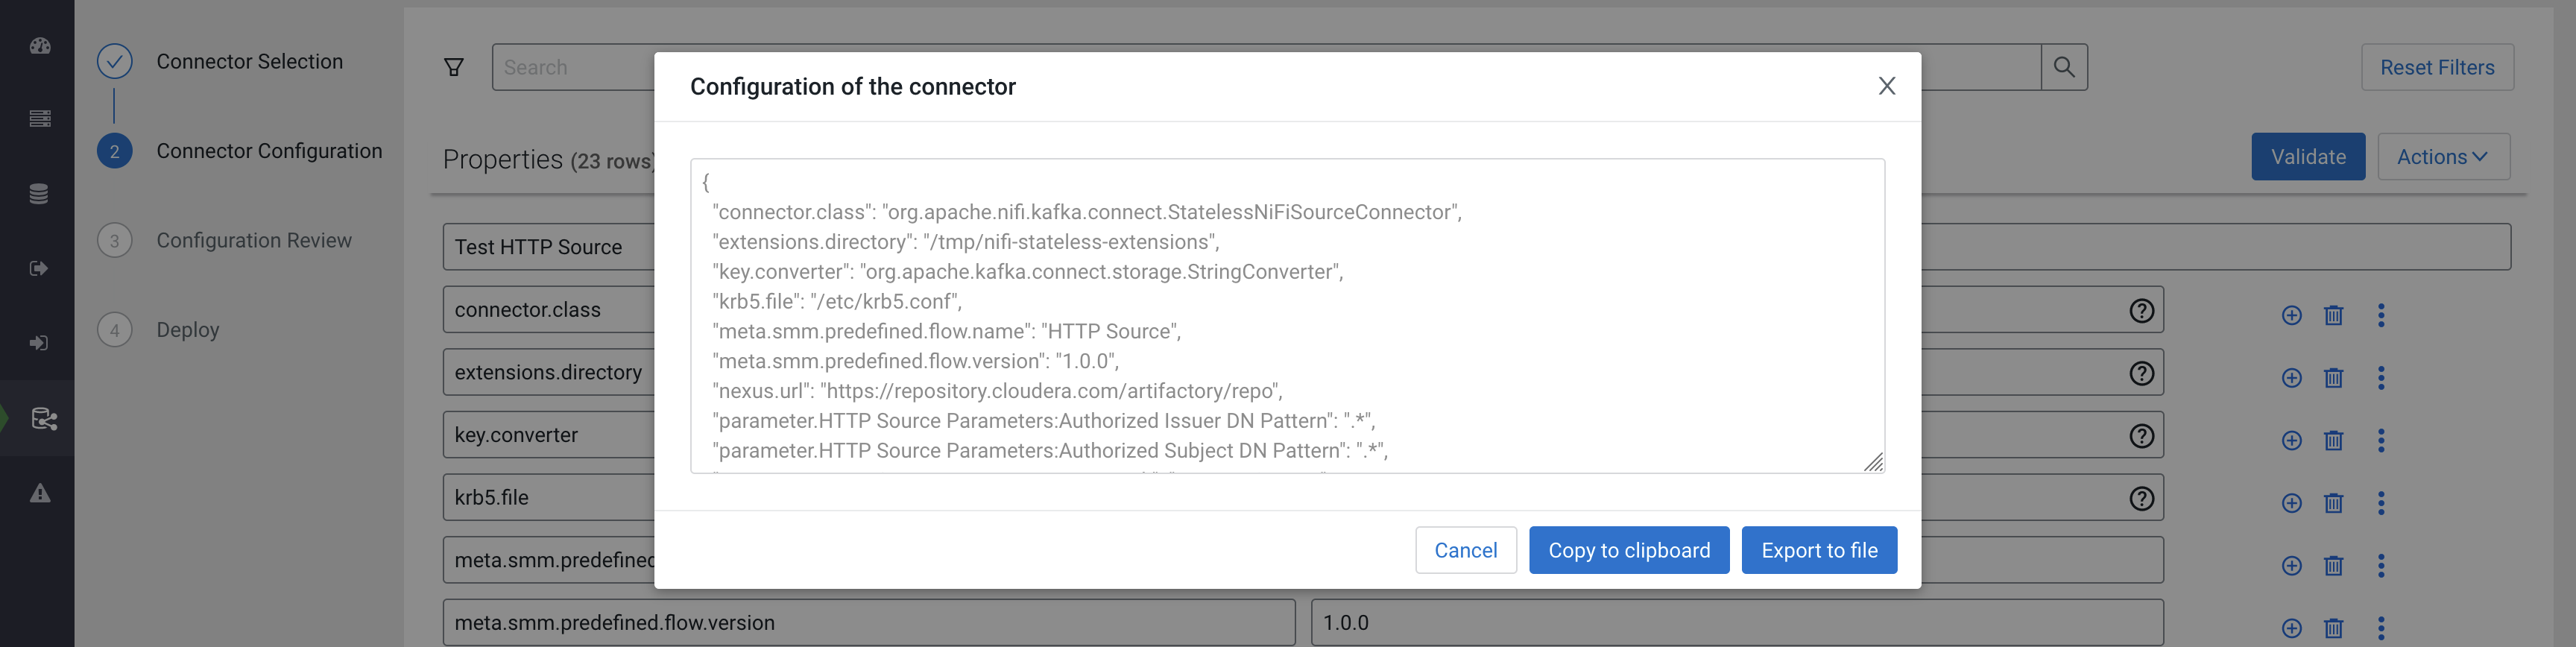Delete the krb5.file property row
The width and height of the screenshot is (2576, 647).
pyautogui.click(x=2333, y=503)
